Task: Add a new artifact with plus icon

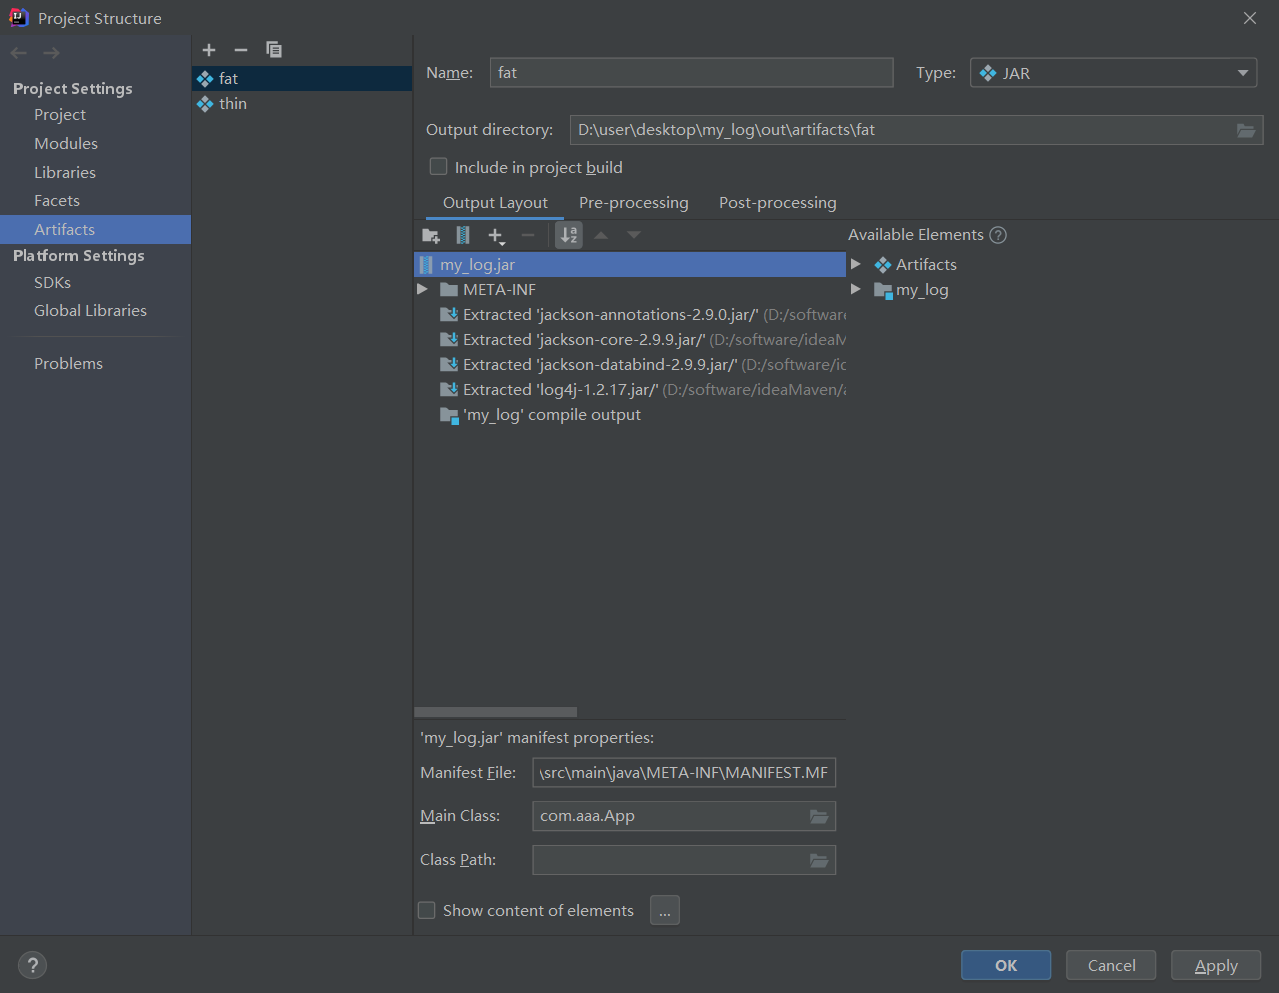Action: (209, 50)
